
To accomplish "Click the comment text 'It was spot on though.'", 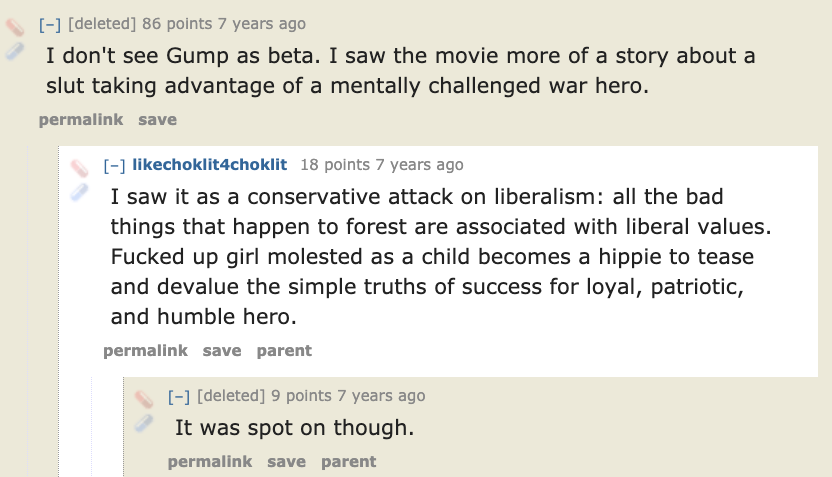I will pyautogui.click(x=294, y=428).
